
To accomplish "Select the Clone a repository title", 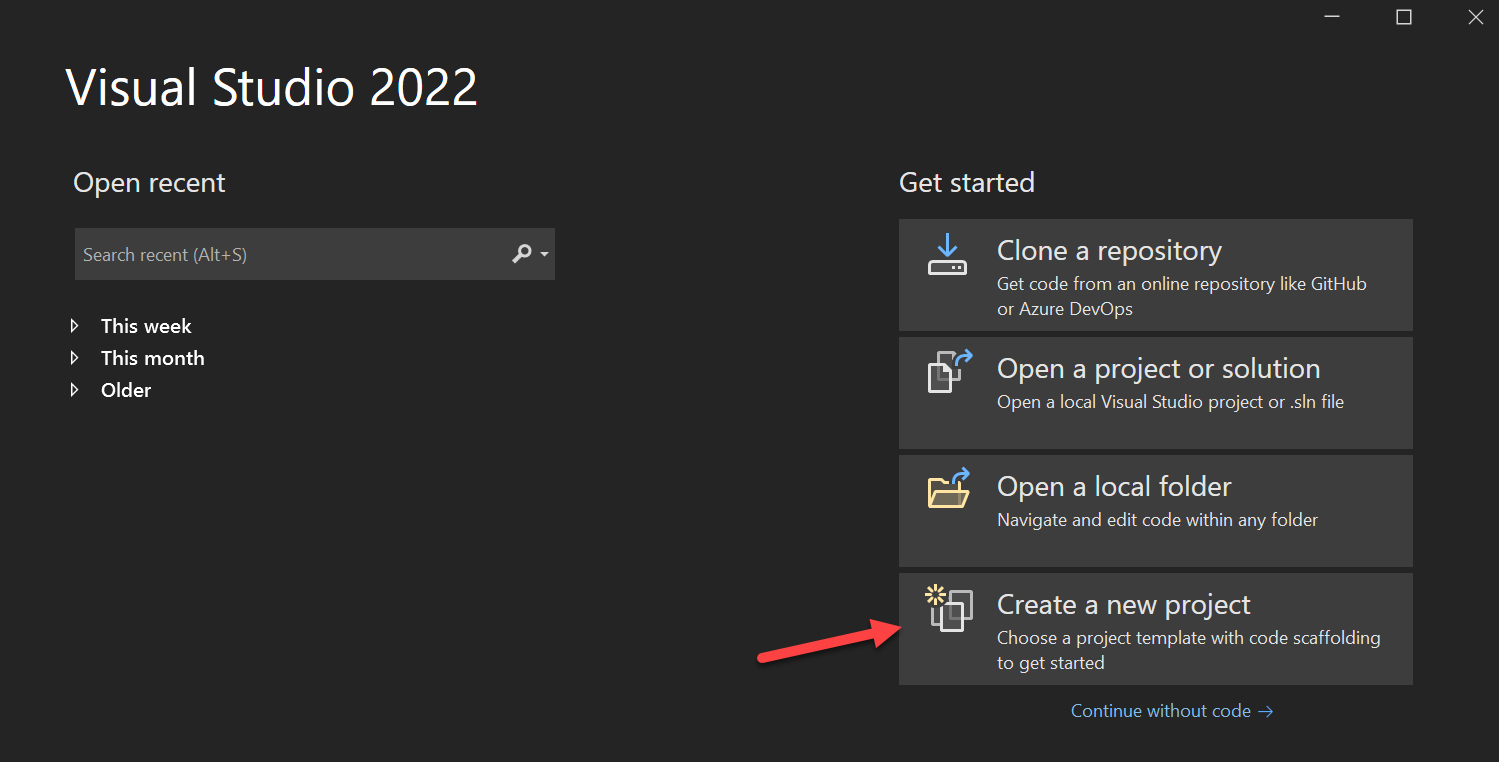I will pyautogui.click(x=1109, y=250).
